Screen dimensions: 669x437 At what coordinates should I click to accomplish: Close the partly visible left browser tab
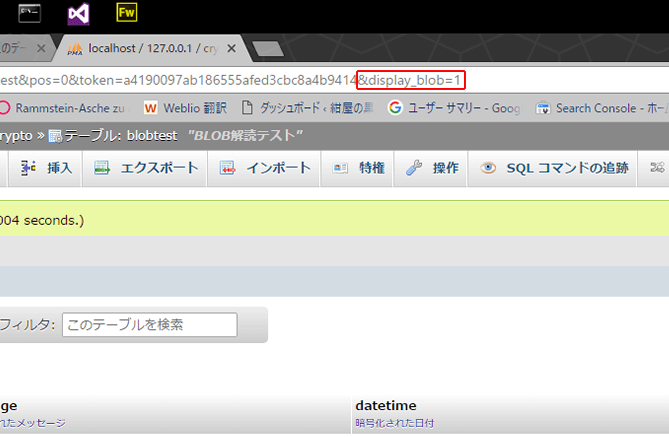pos(41,49)
